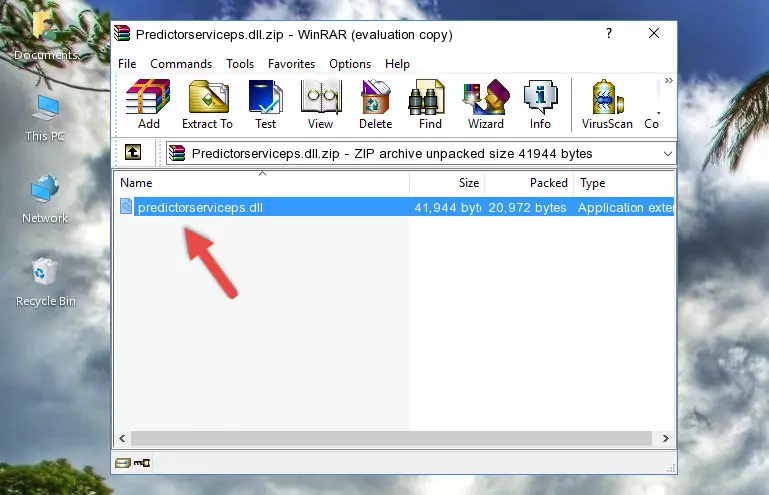Sort by the Name column header
The image size is (769, 495).
click(262, 183)
